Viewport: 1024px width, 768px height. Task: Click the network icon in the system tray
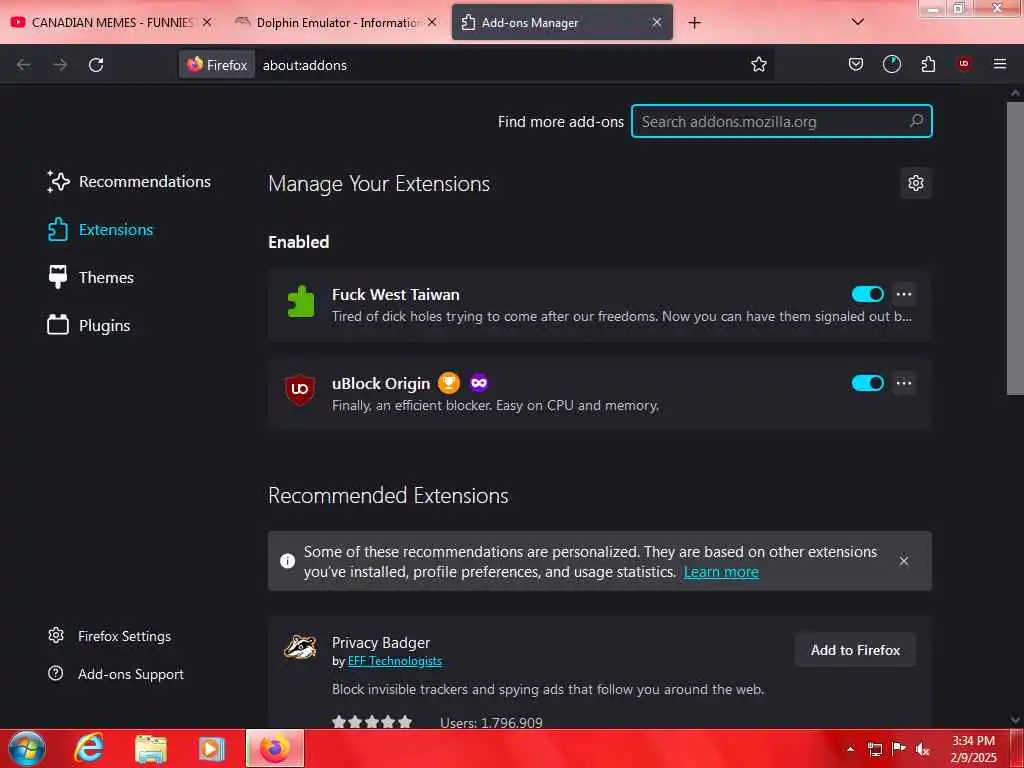[874, 749]
